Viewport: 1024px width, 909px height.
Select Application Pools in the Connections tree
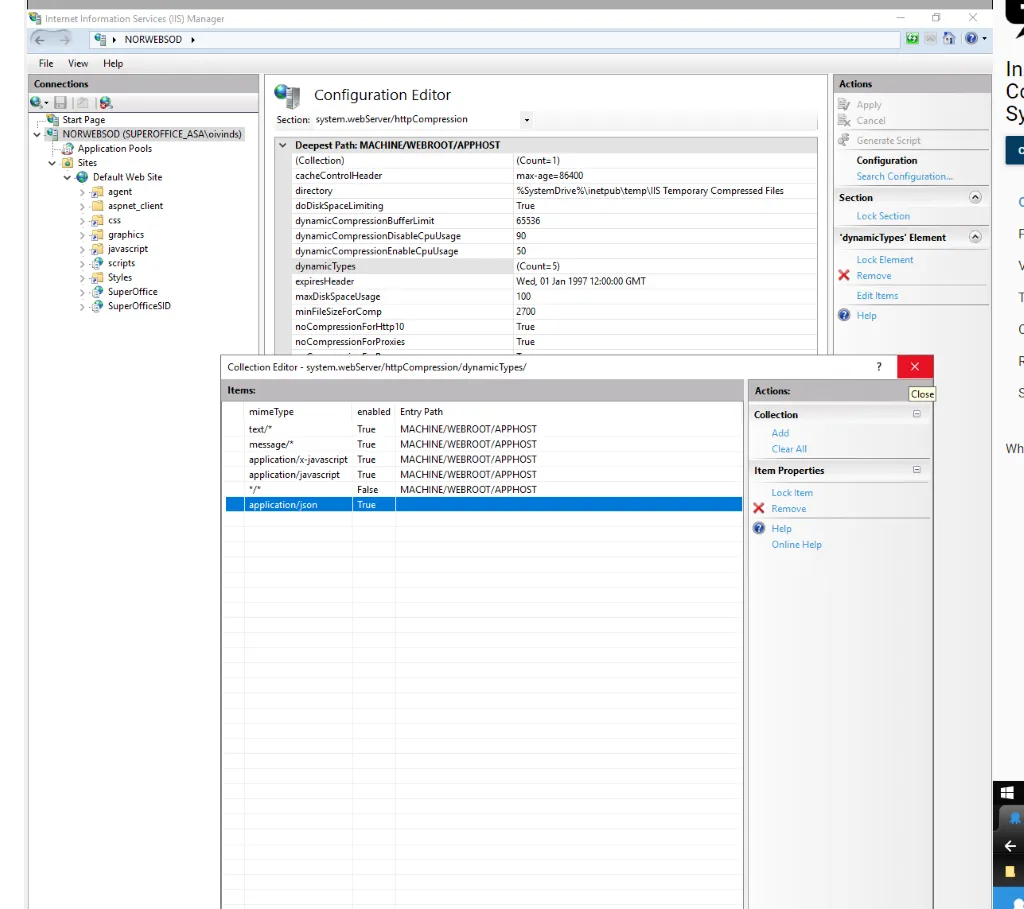coord(114,148)
